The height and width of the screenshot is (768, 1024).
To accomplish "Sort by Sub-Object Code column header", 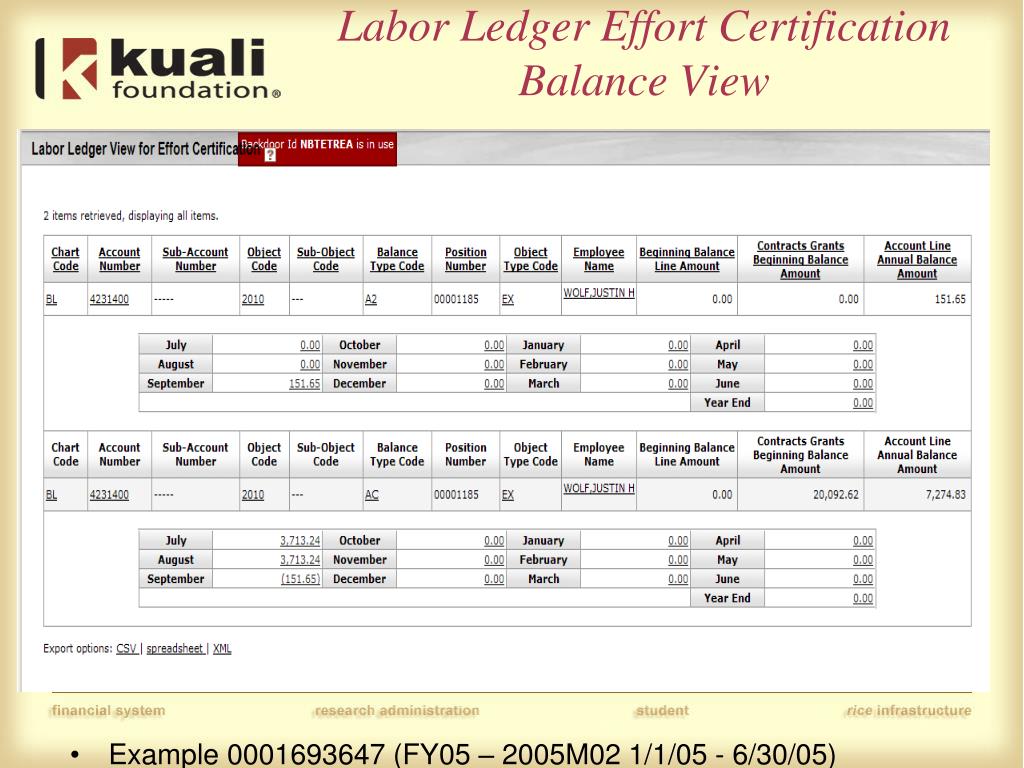I will click(x=325, y=259).
